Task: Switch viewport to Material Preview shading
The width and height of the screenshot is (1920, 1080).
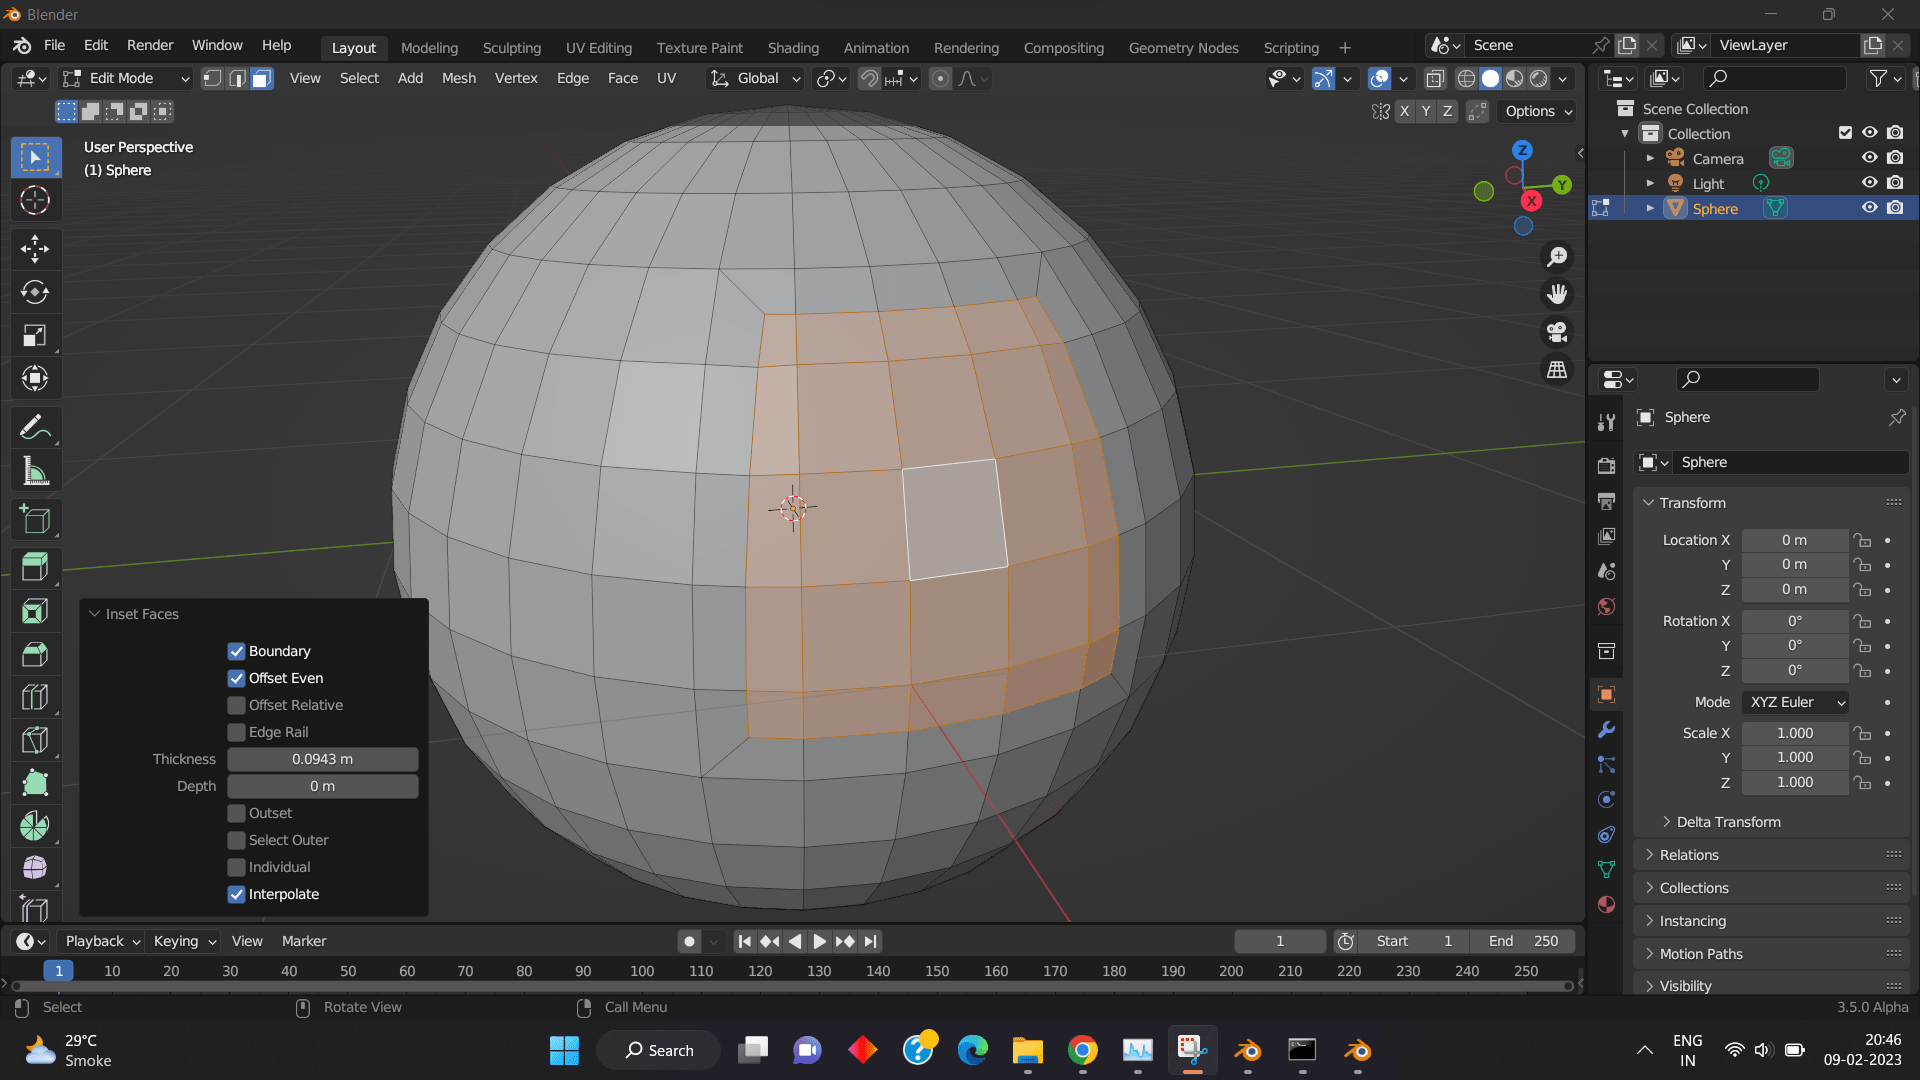Action: pos(1516,78)
